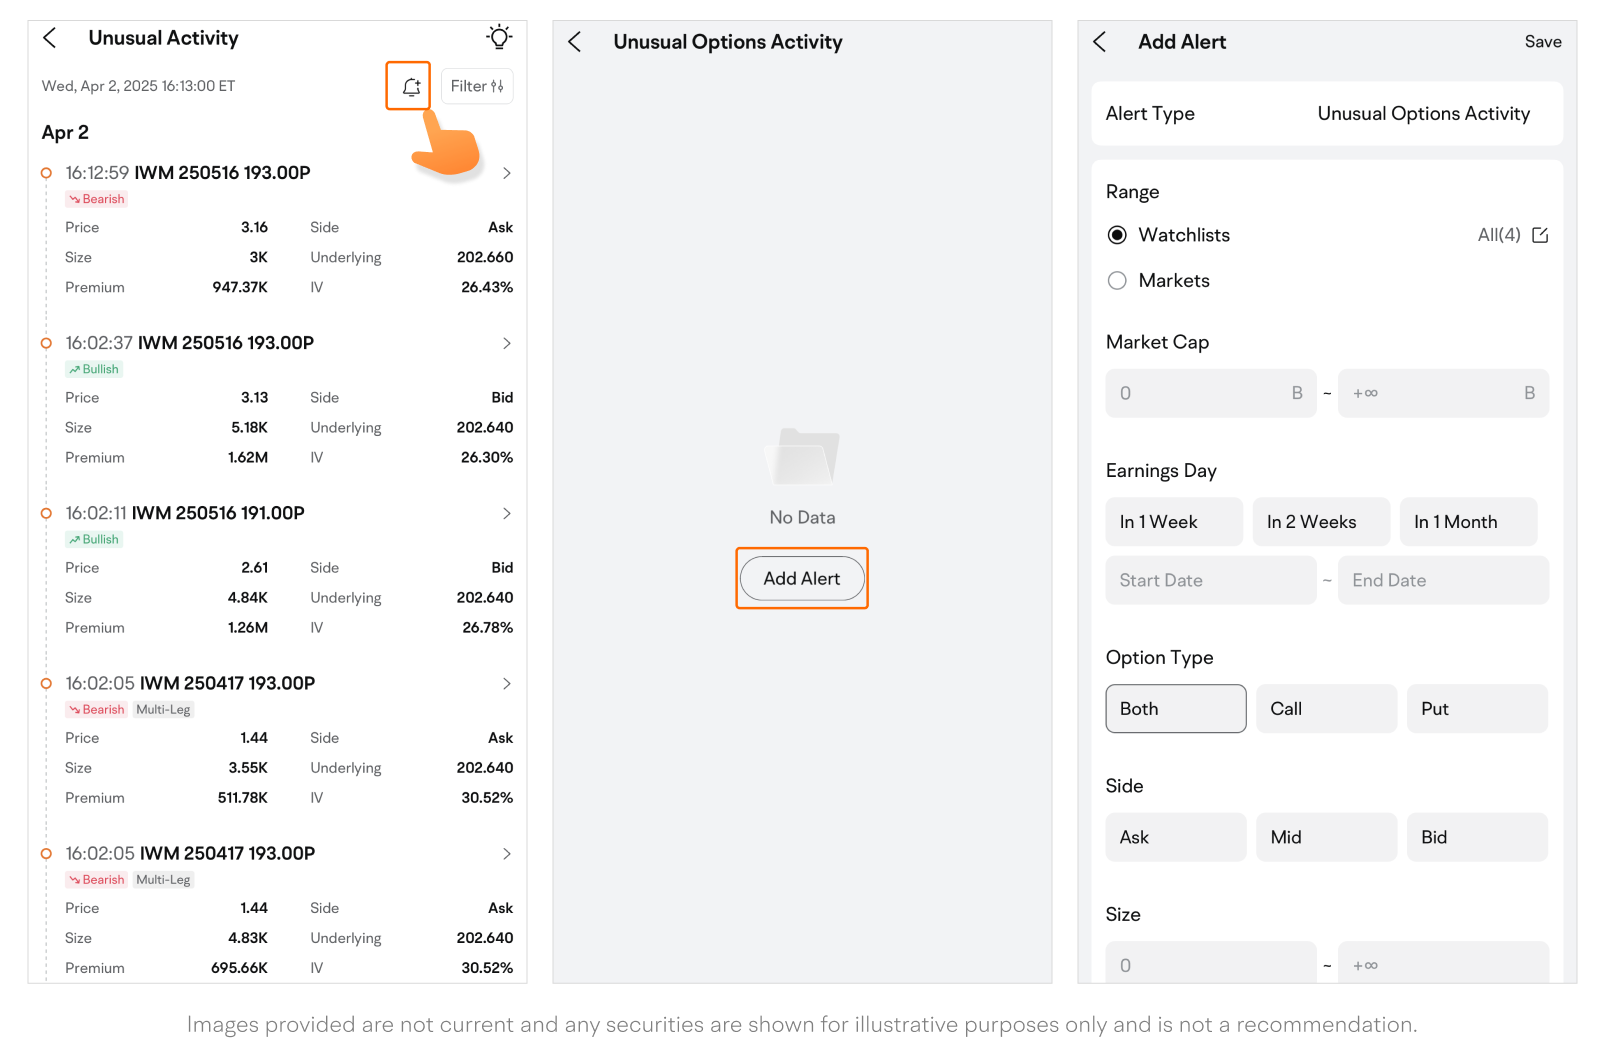Choose the In 2 Weeks earnings option
The height and width of the screenshot is (1060, 1605).
[x=1320, y=522]
